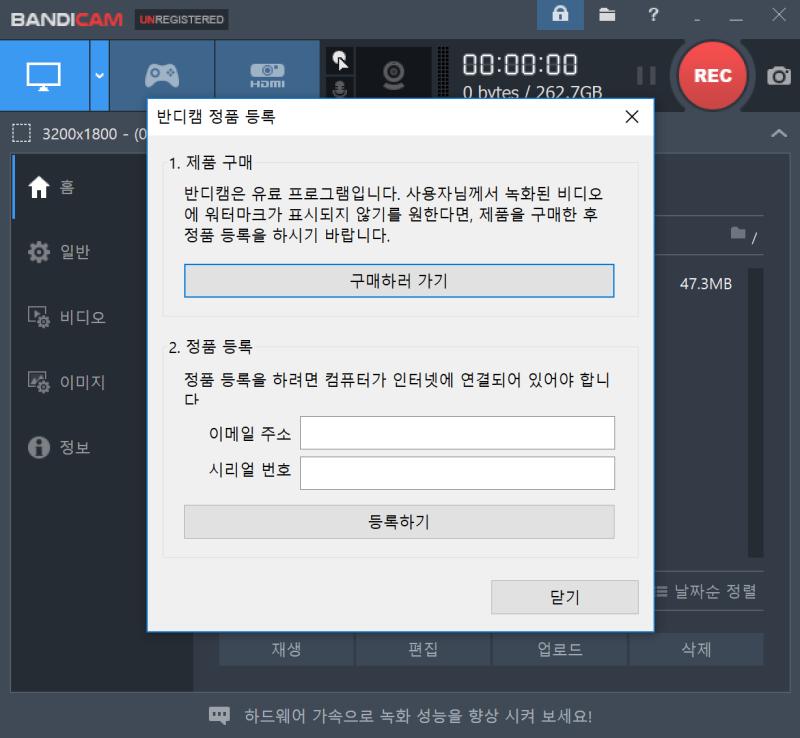800x738 pixels.
Task: Collapse the panel with the up chevron
Action: [779, 134]
